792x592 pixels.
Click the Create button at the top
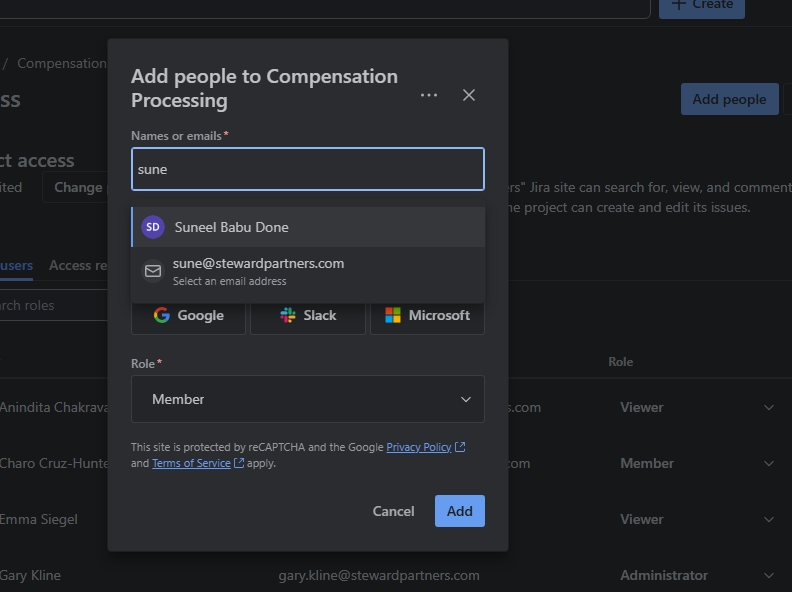click(x=702, y=5)
